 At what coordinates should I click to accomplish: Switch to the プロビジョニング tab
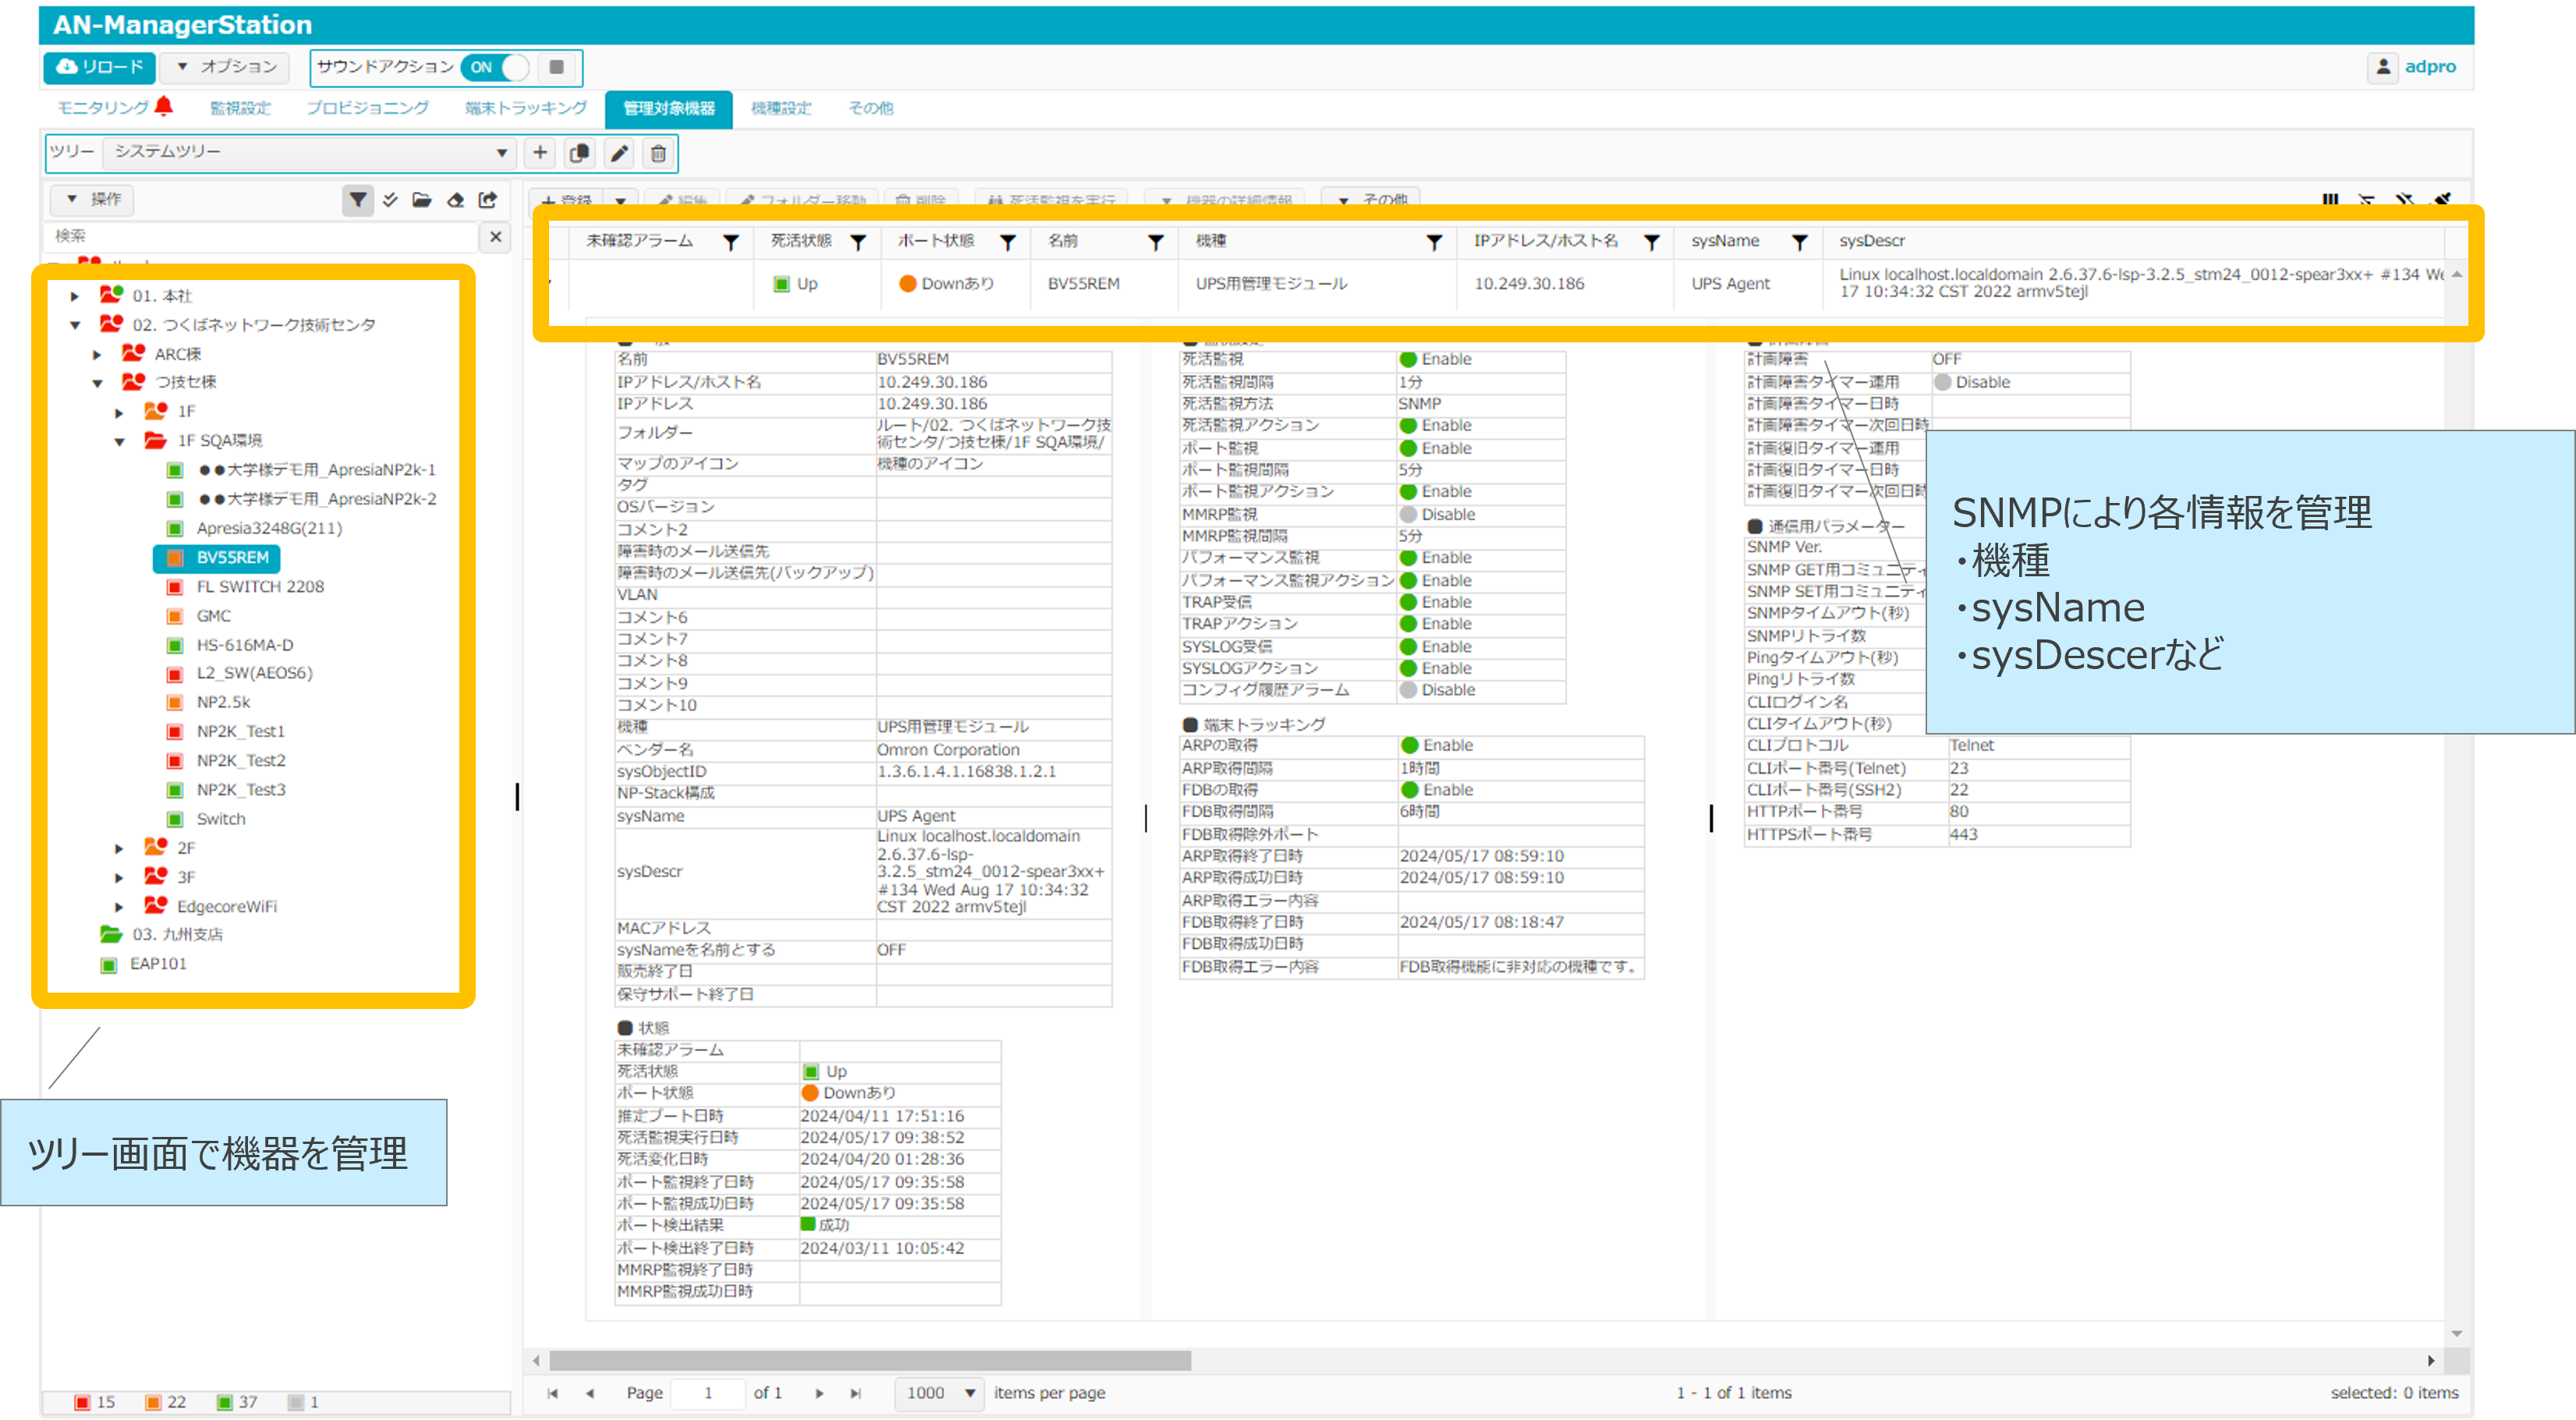pos(367,108)
